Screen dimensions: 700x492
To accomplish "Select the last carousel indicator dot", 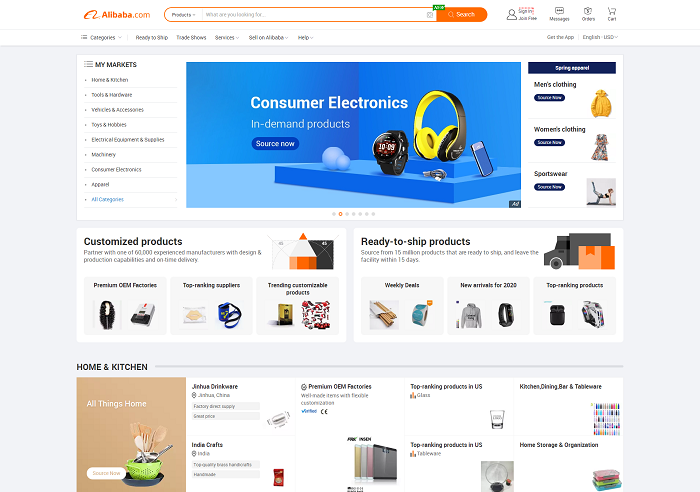I will pos(373,214).
